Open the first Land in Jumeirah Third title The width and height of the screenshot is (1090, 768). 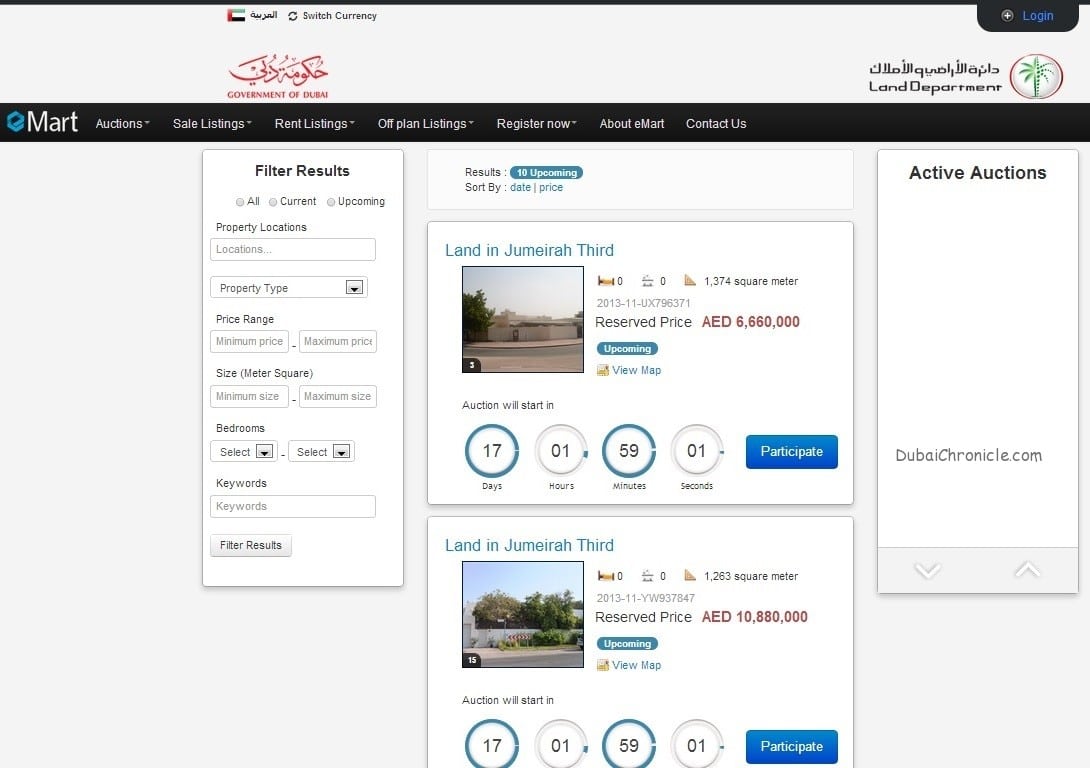[529, 250]
